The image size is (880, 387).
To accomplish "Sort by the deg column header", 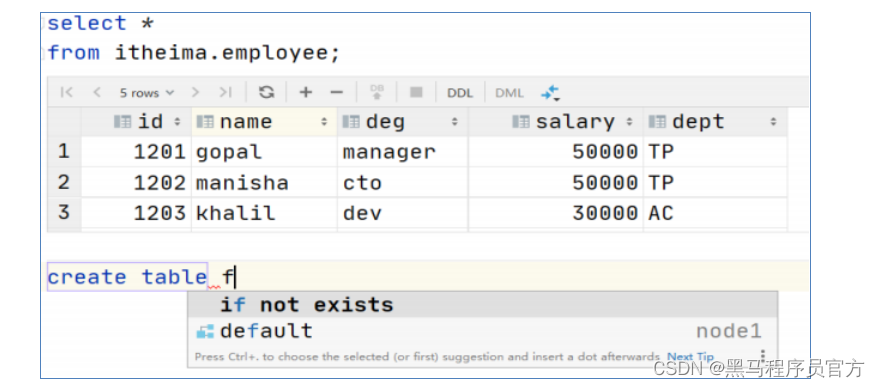I will [402, 122].
